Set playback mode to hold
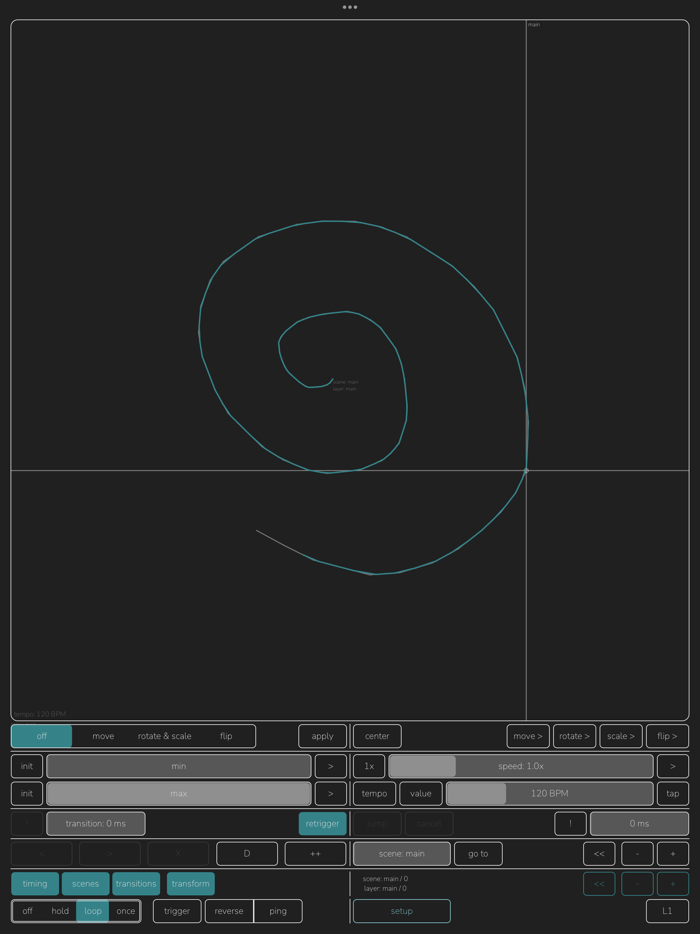 60,911
